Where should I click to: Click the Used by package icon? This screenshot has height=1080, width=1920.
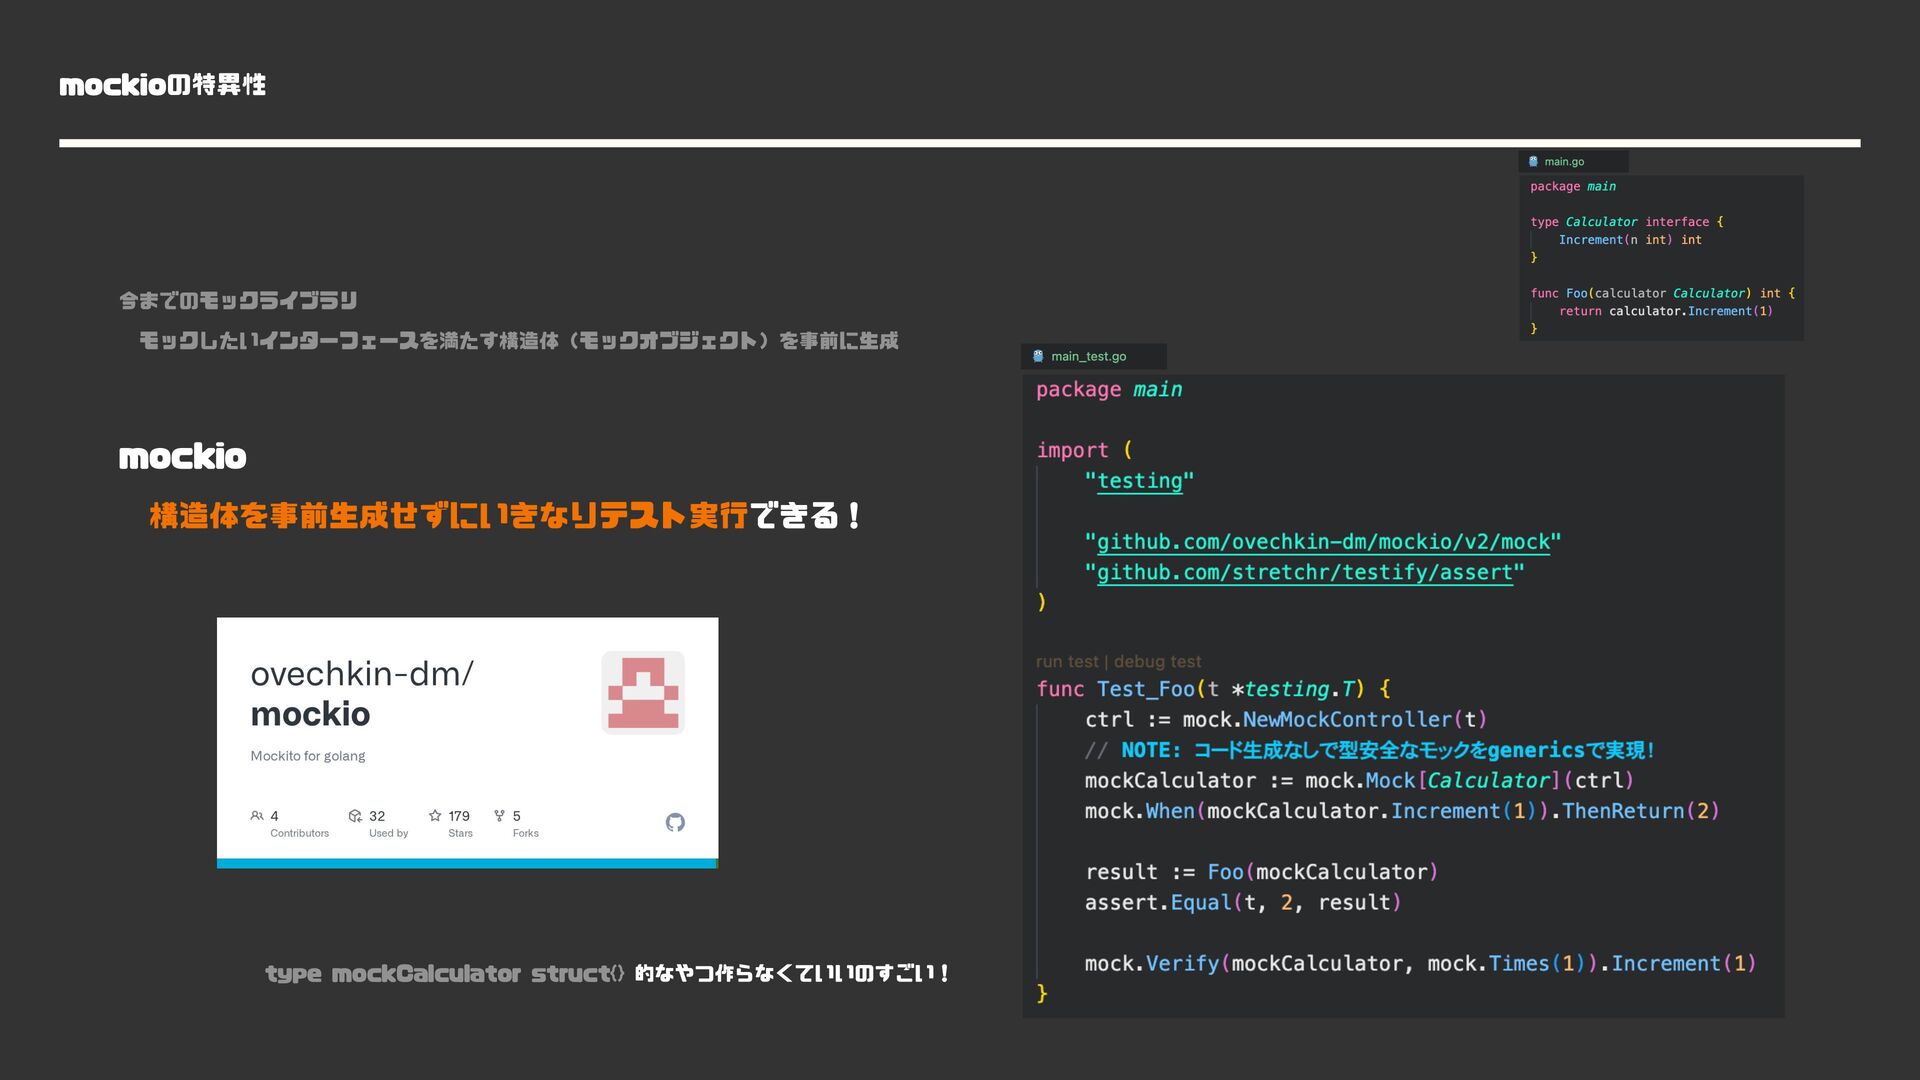[x=355, y=816]
